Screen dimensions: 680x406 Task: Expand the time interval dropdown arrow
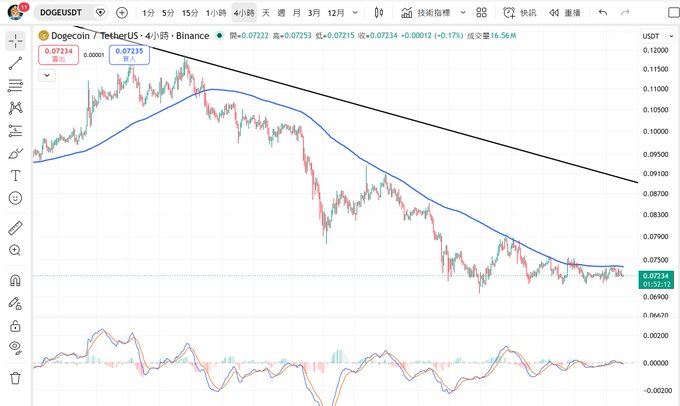click(x=355, y=13)
